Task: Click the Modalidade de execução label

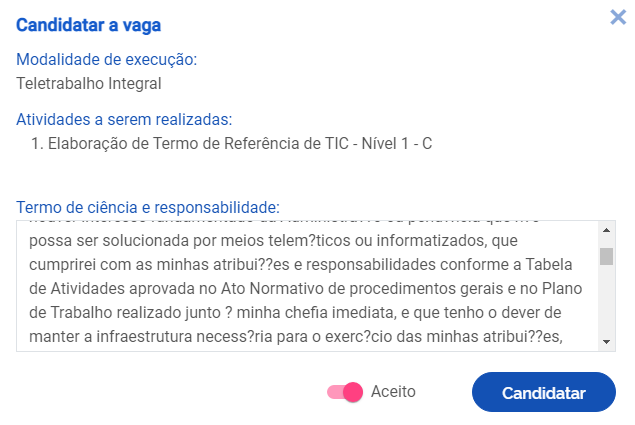Action: pyautogui.click(x=106, y=60)
